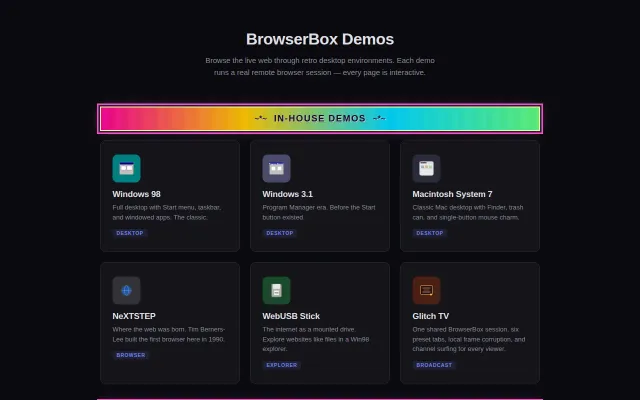
Task: Click the DESKTOP tag on Windows 98 card
Action: coord(130,233)
